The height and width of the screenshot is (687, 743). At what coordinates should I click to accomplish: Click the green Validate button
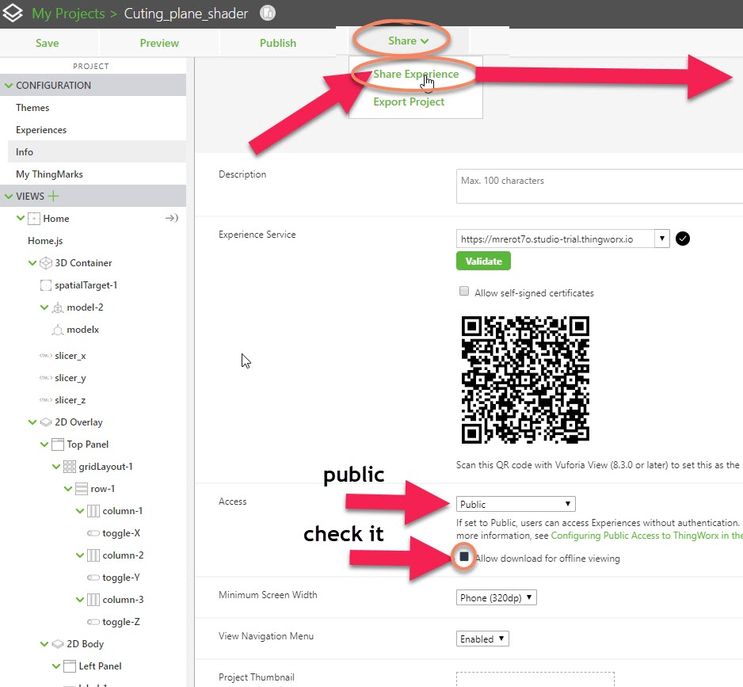point(483,261)
